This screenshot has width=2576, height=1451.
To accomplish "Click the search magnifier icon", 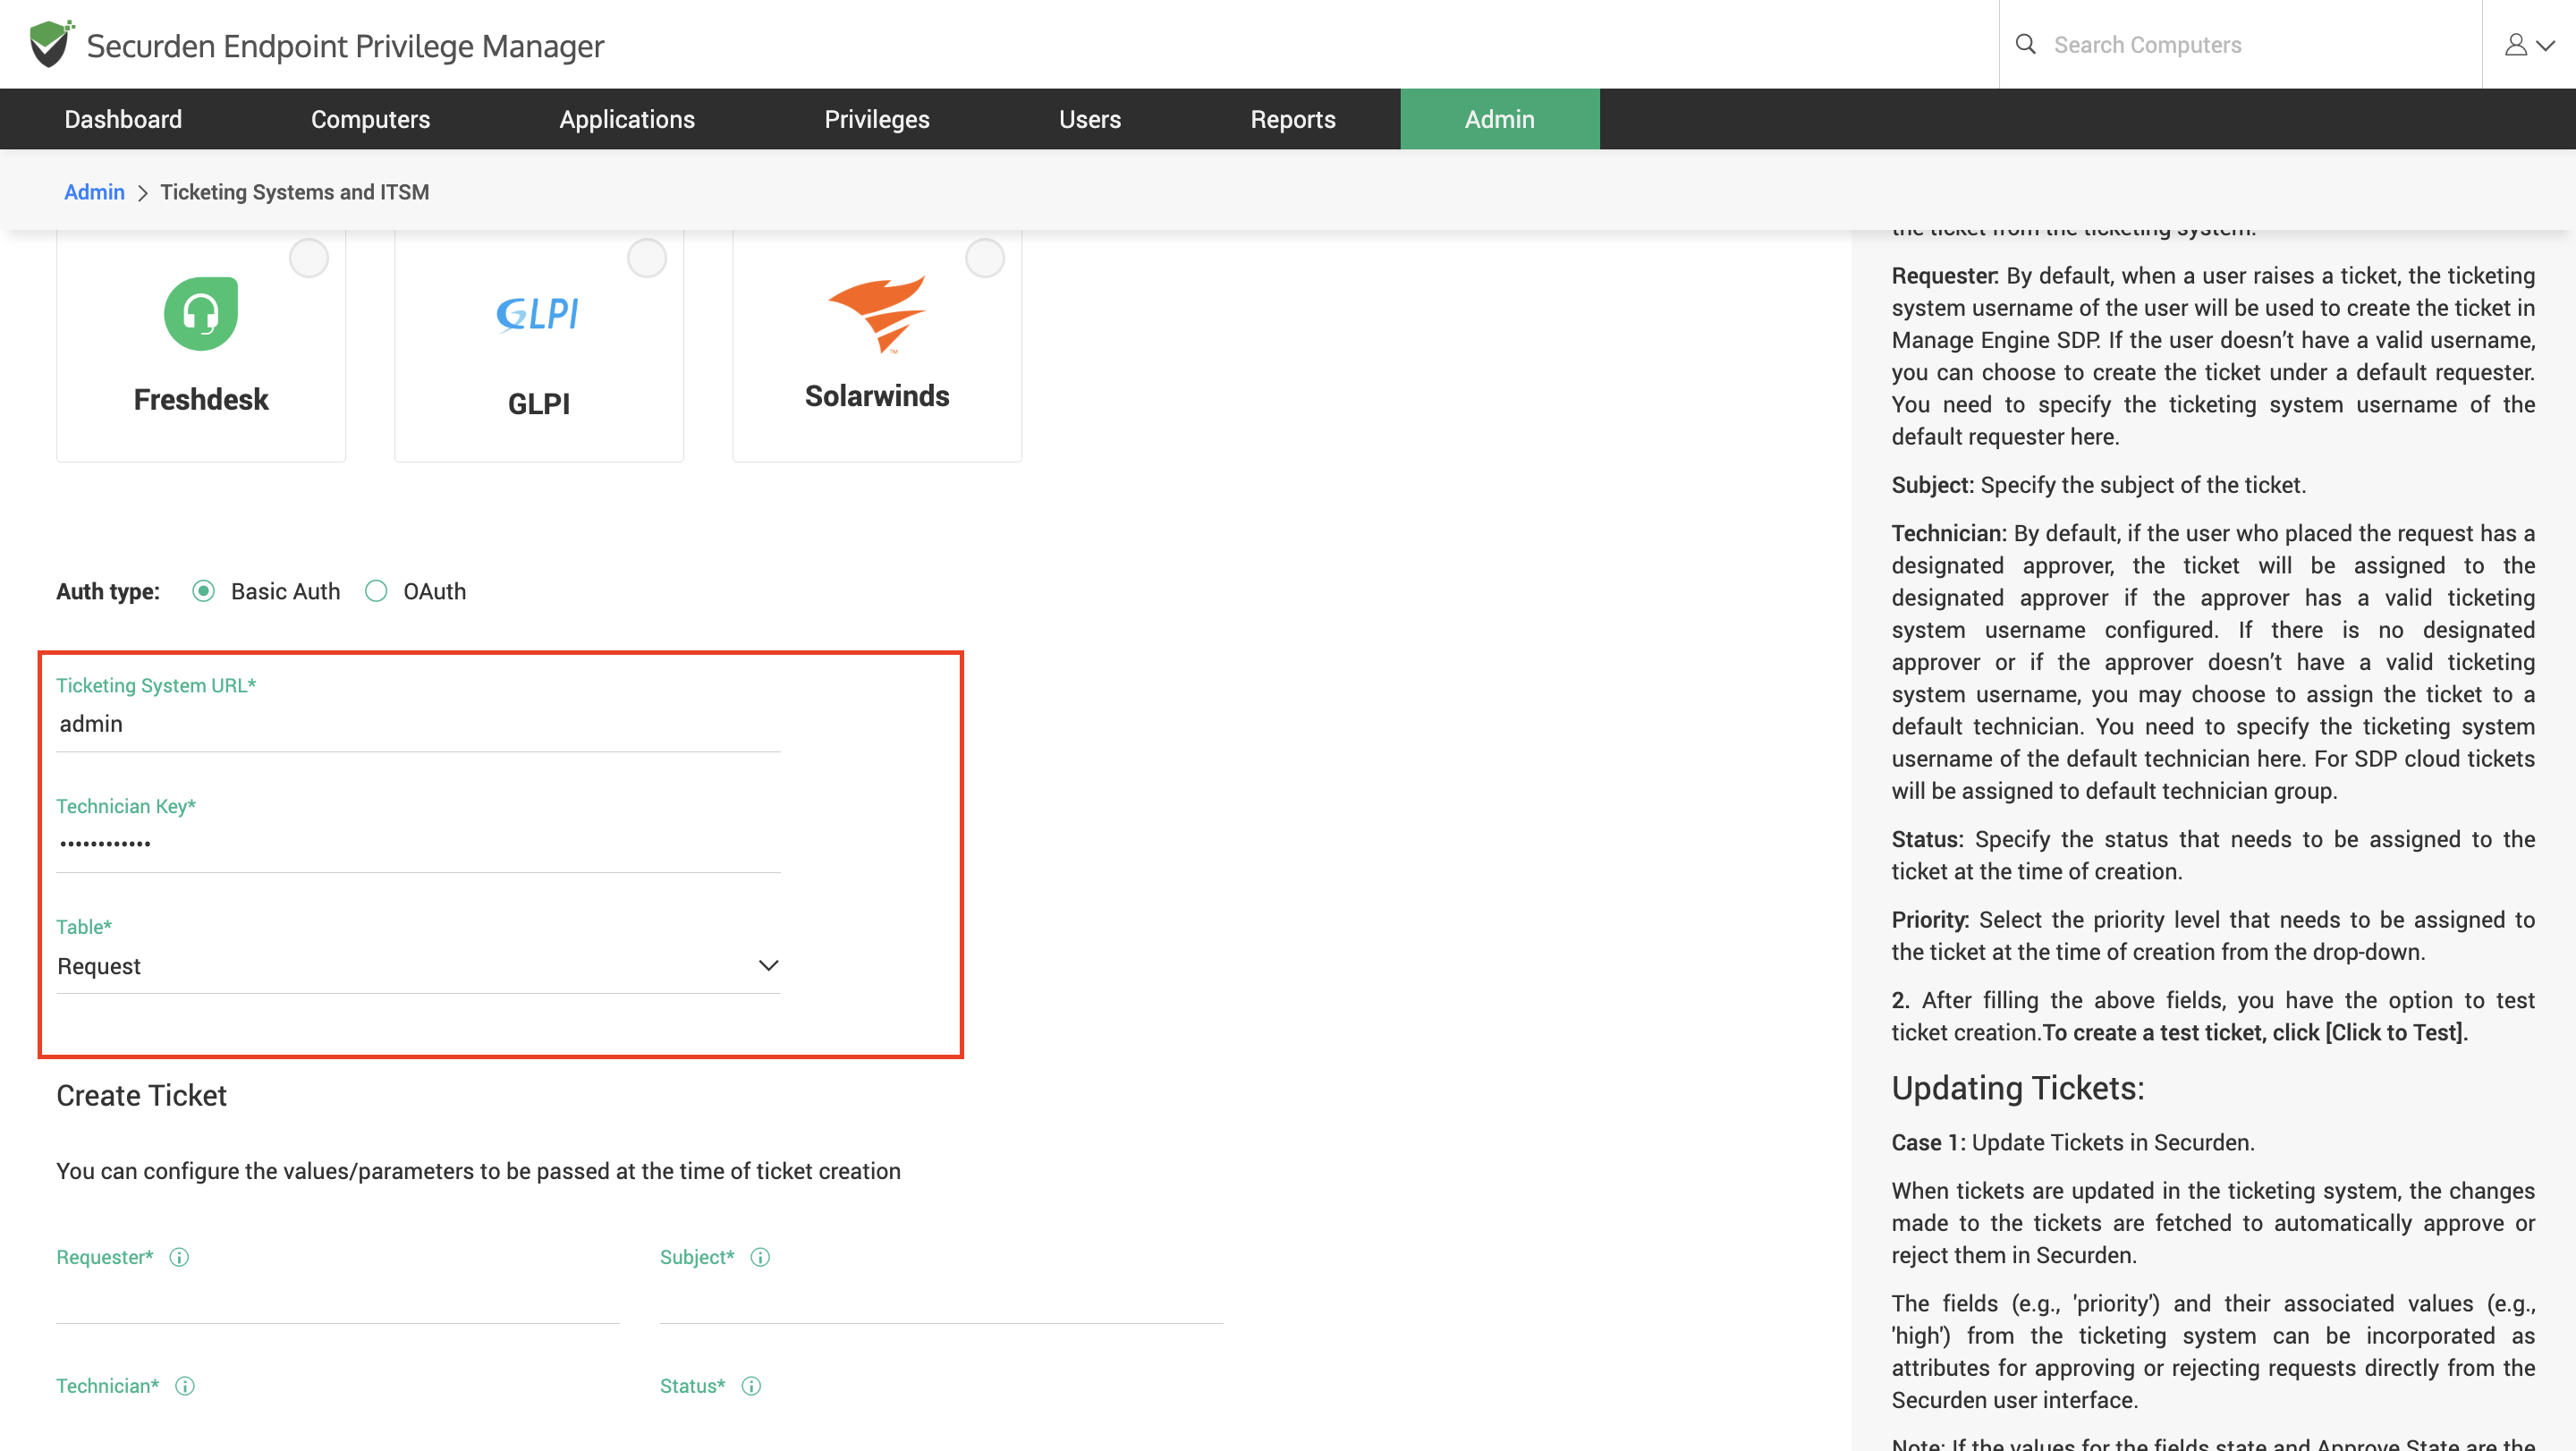I will point(2025,44).
